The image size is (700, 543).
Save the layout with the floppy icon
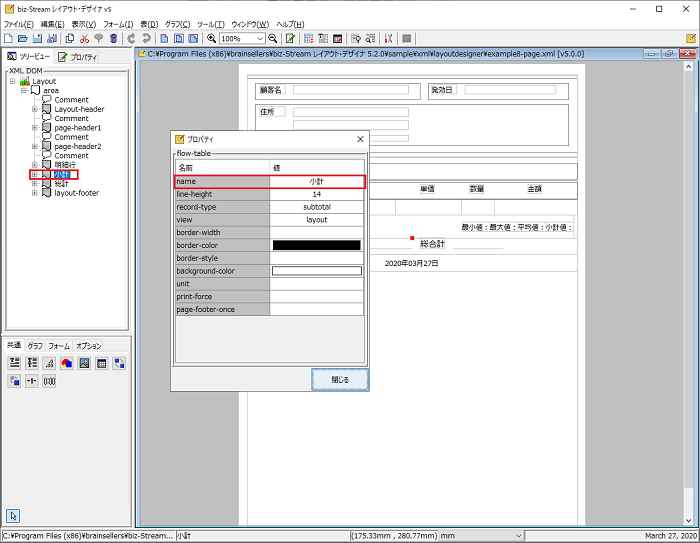(38, 38)
